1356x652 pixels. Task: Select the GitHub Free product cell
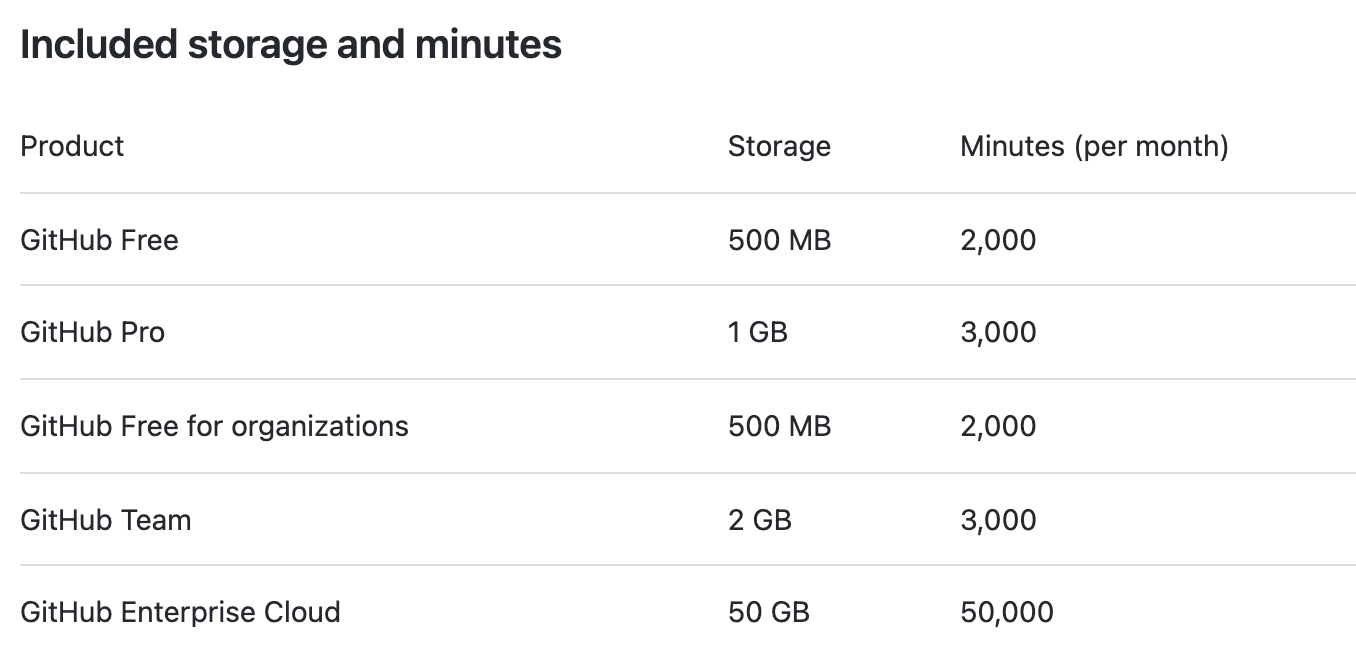[x=99, y=240]
